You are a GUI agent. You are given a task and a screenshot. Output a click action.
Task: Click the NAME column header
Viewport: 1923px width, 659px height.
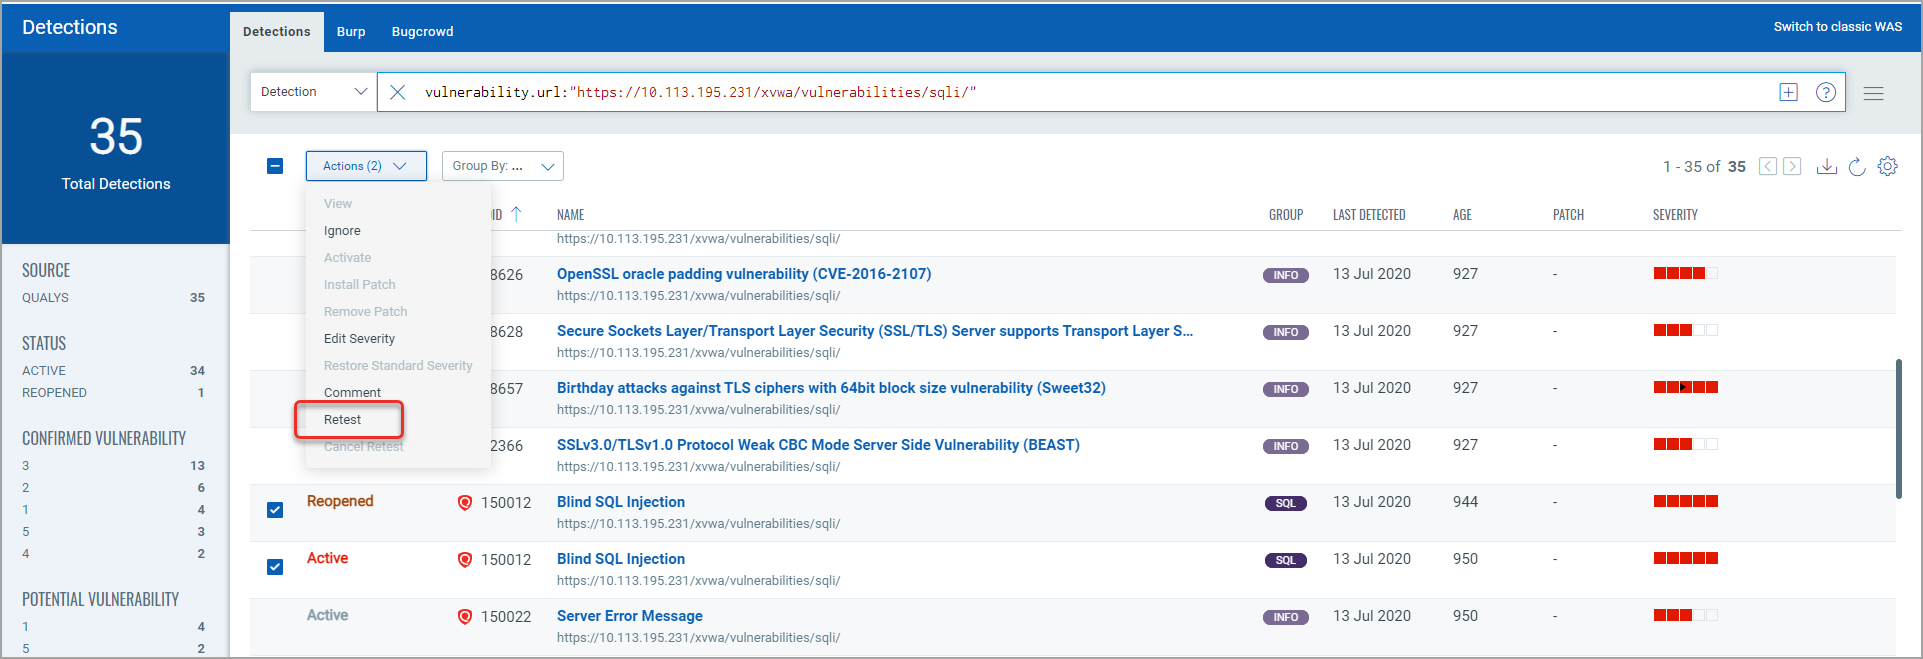click(570, 215)
